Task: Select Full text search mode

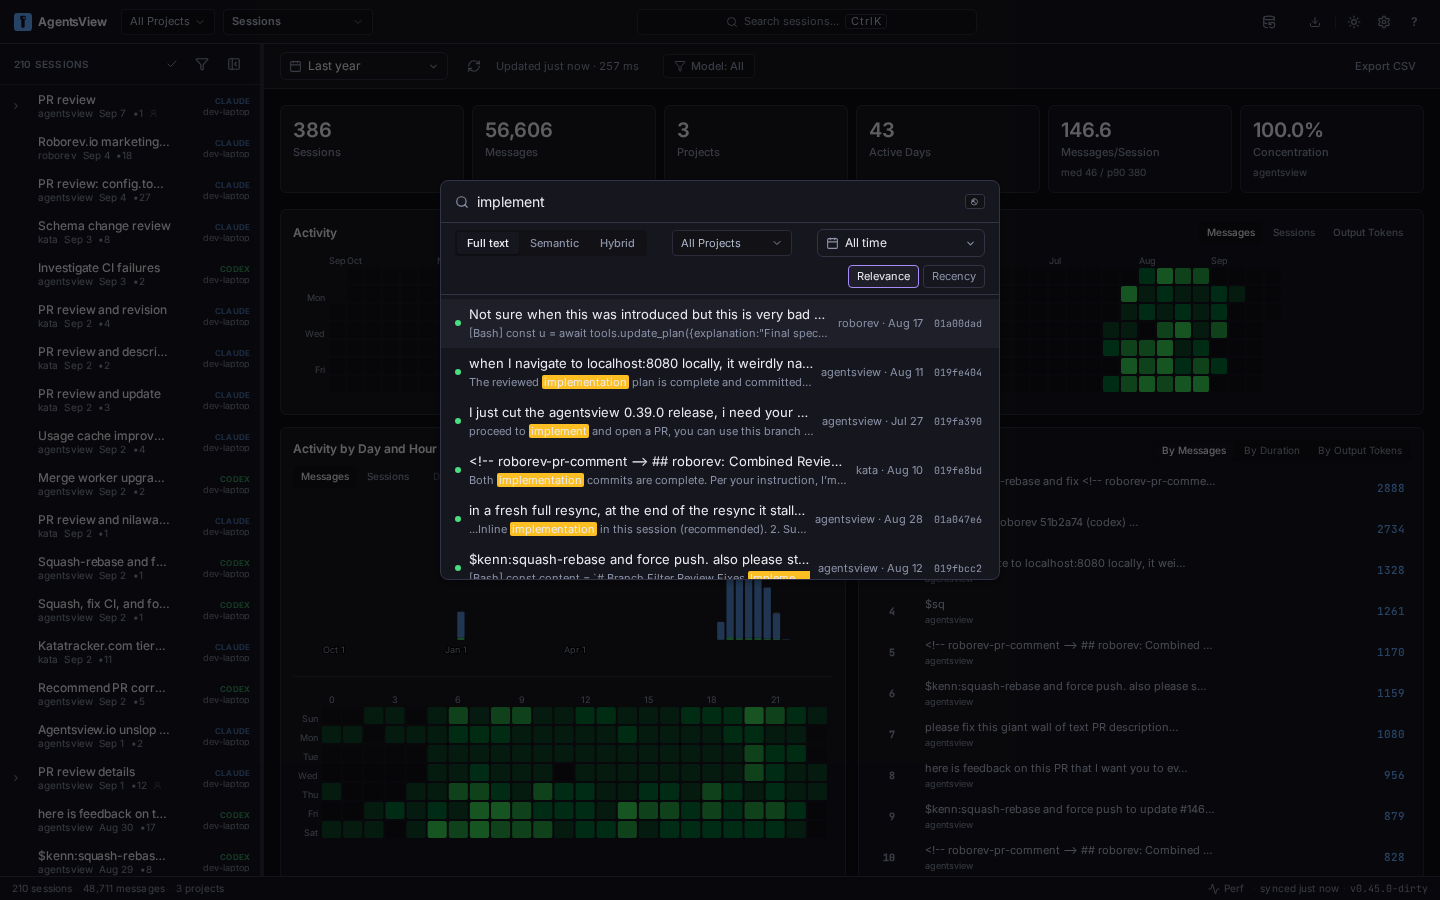Action: tap(488, 243)
